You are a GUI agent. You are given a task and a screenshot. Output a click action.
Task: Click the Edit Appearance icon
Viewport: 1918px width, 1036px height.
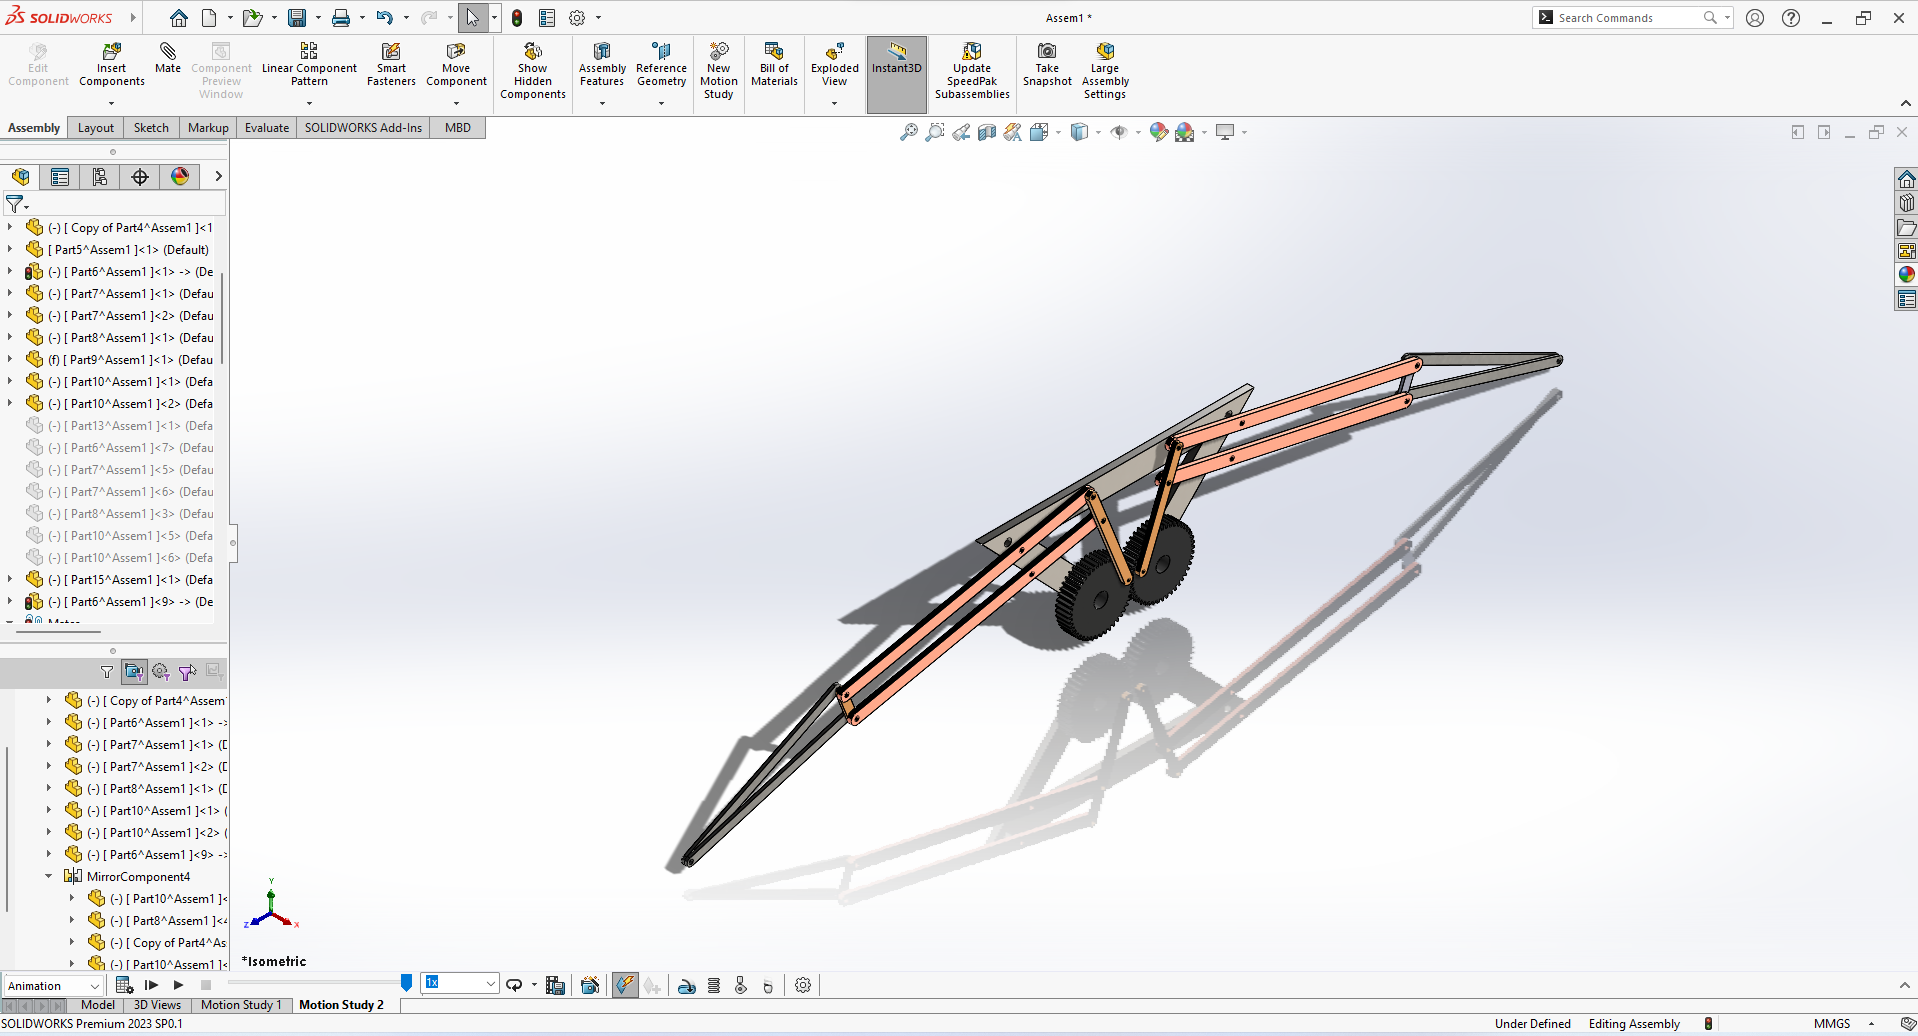[1158, 132]
